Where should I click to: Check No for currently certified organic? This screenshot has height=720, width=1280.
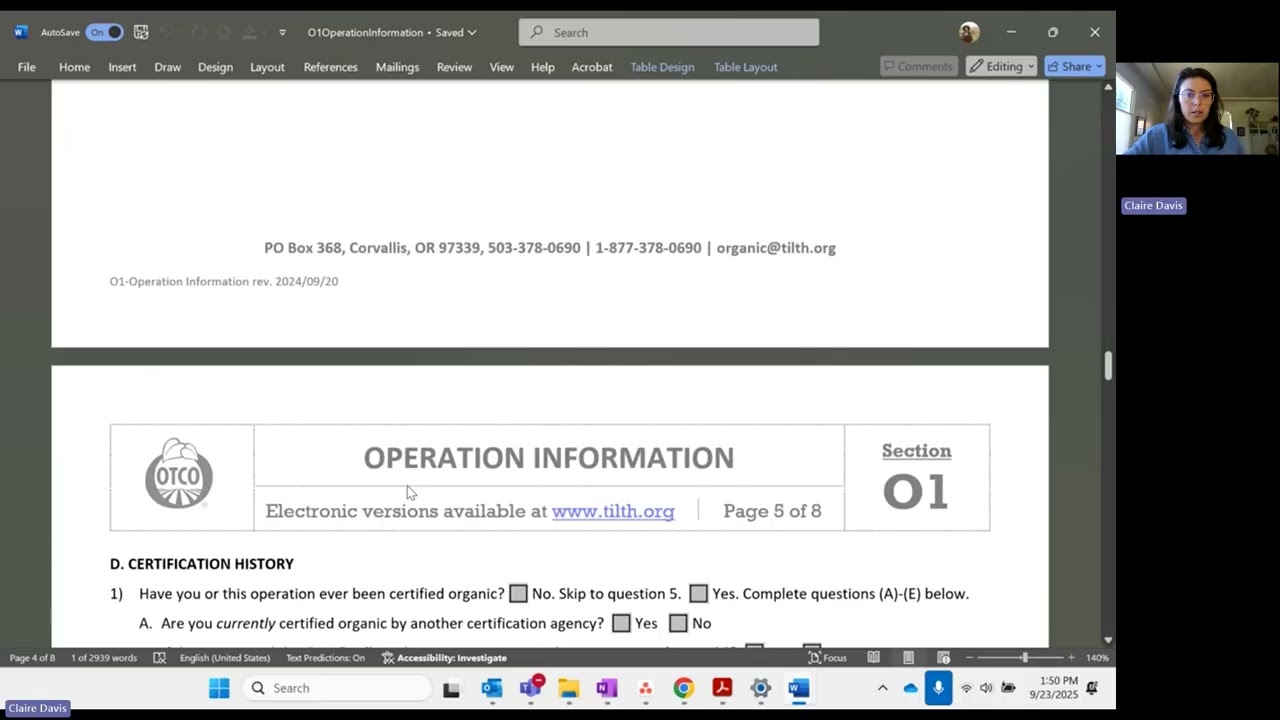click(678, 623)
